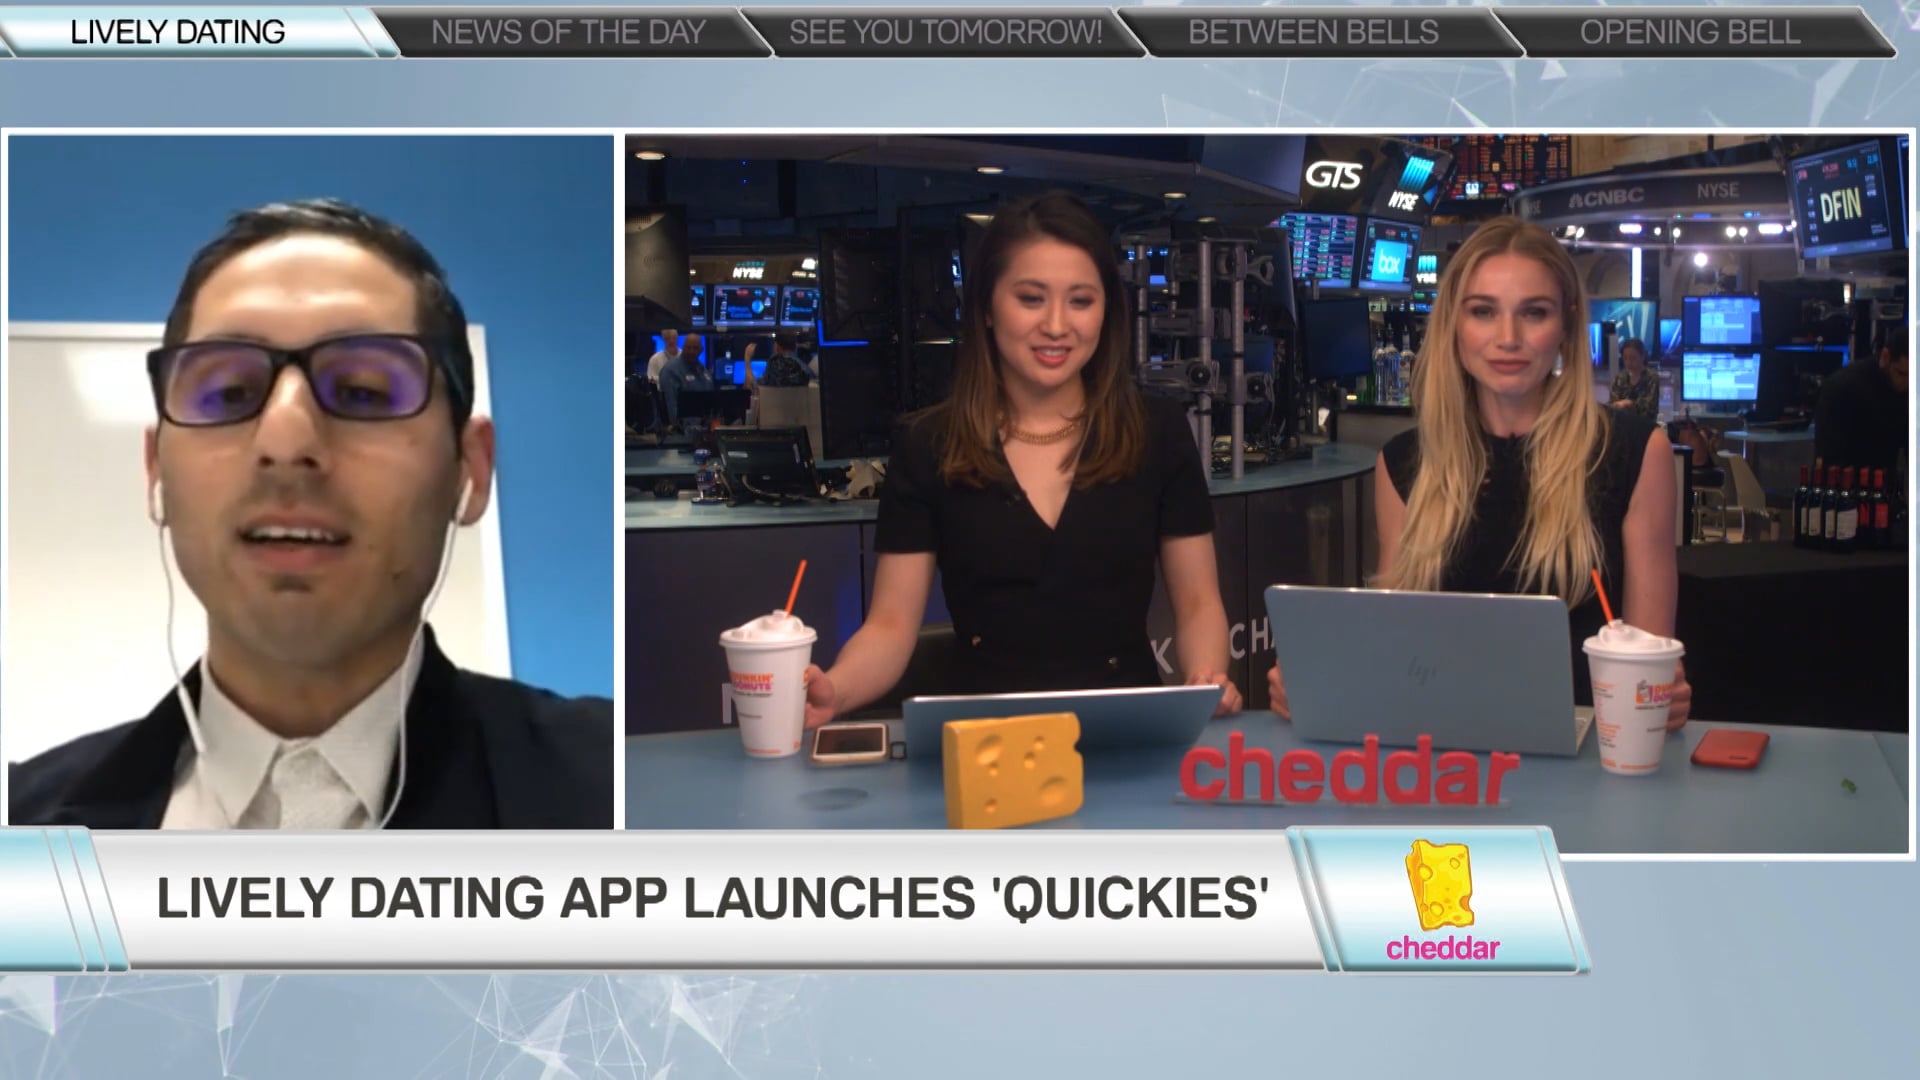1920x1080 pixels.
Task: Select the LIVELY DATING tab
Action: click(x=178, y=32)
